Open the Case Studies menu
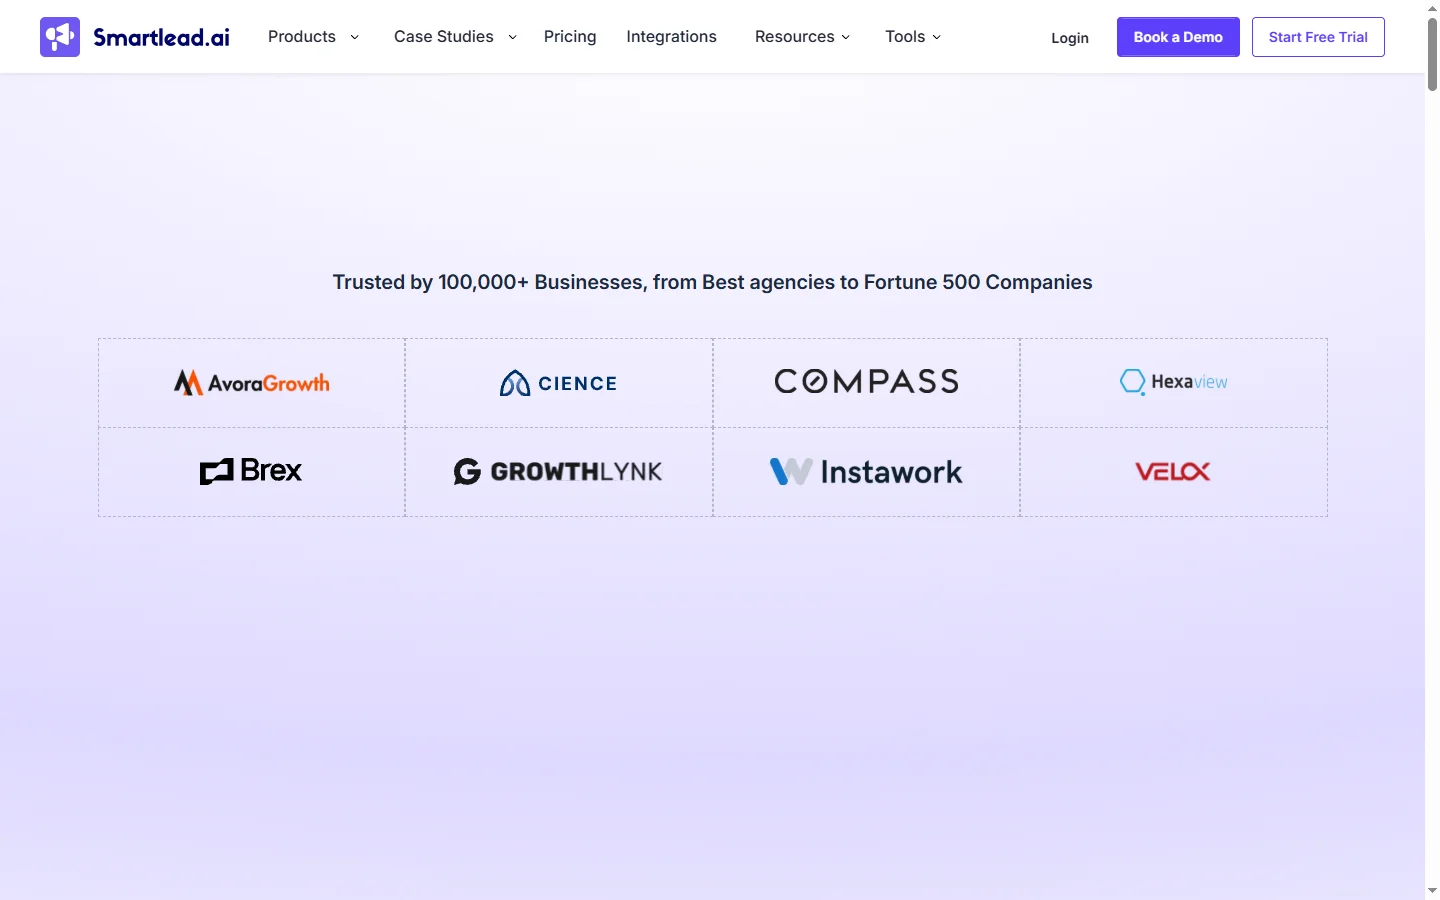Image resolution: width=1440 pixels, height=900 pixels. (444, 37)
